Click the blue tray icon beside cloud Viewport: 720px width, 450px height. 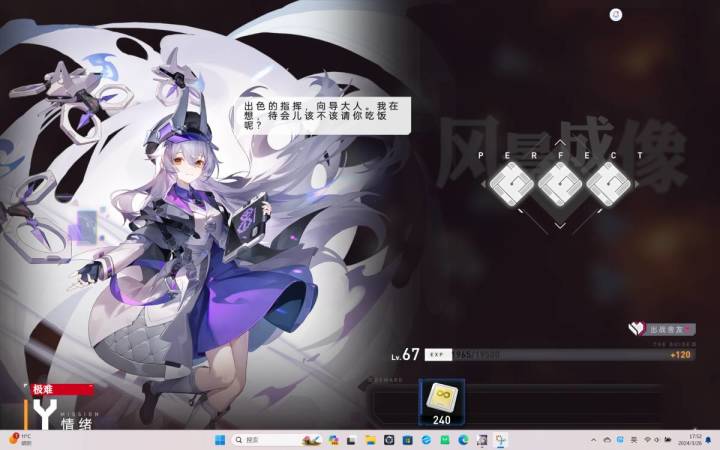pyautogui.click(x=620, y=439)
